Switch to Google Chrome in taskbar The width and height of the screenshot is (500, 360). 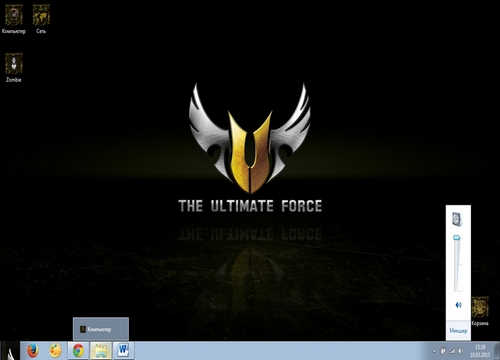[78, 351]
